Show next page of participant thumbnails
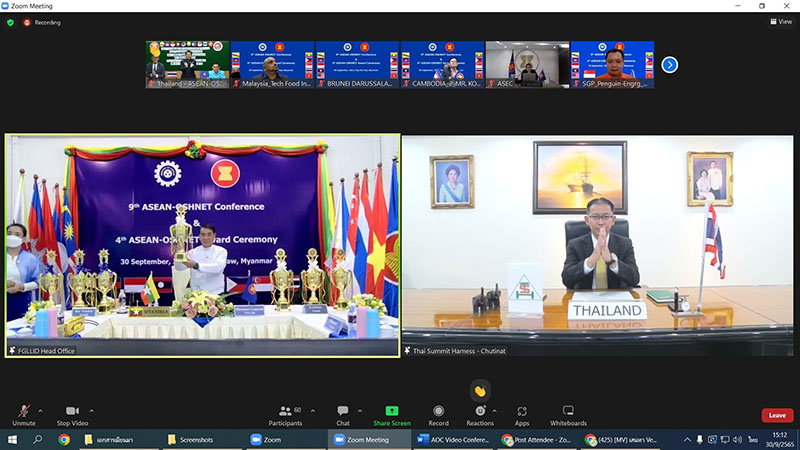The image size is (800, 450). click(670, 65)
